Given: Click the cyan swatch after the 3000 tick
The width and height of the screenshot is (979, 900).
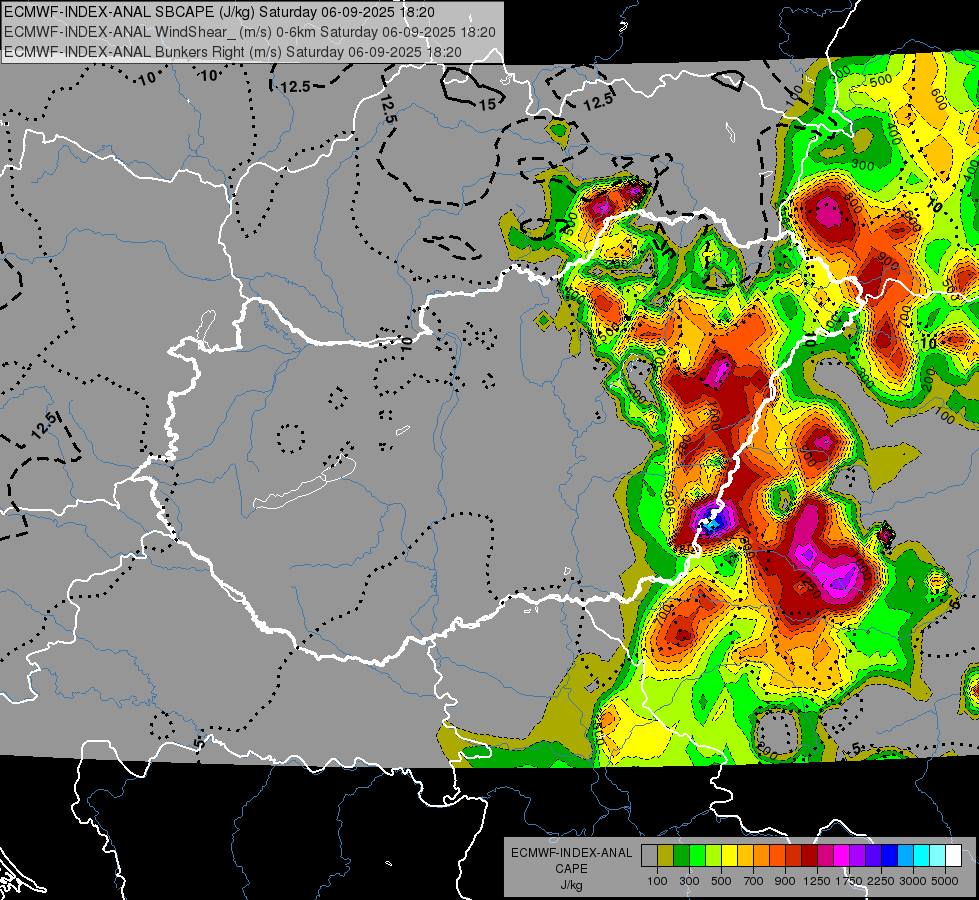Looking at the screenshot, I should coord(922,855).
